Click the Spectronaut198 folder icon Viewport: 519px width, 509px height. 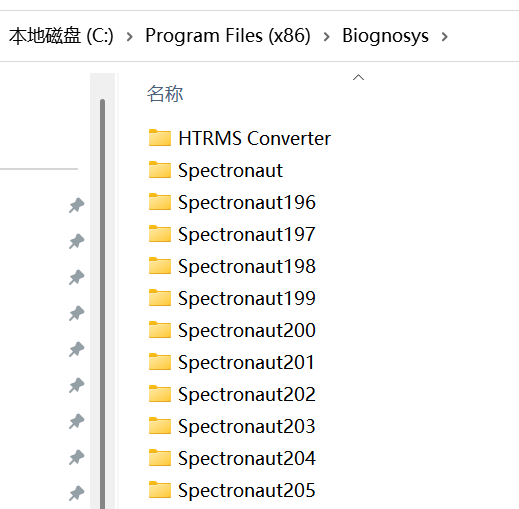click(x=160, y=266)
